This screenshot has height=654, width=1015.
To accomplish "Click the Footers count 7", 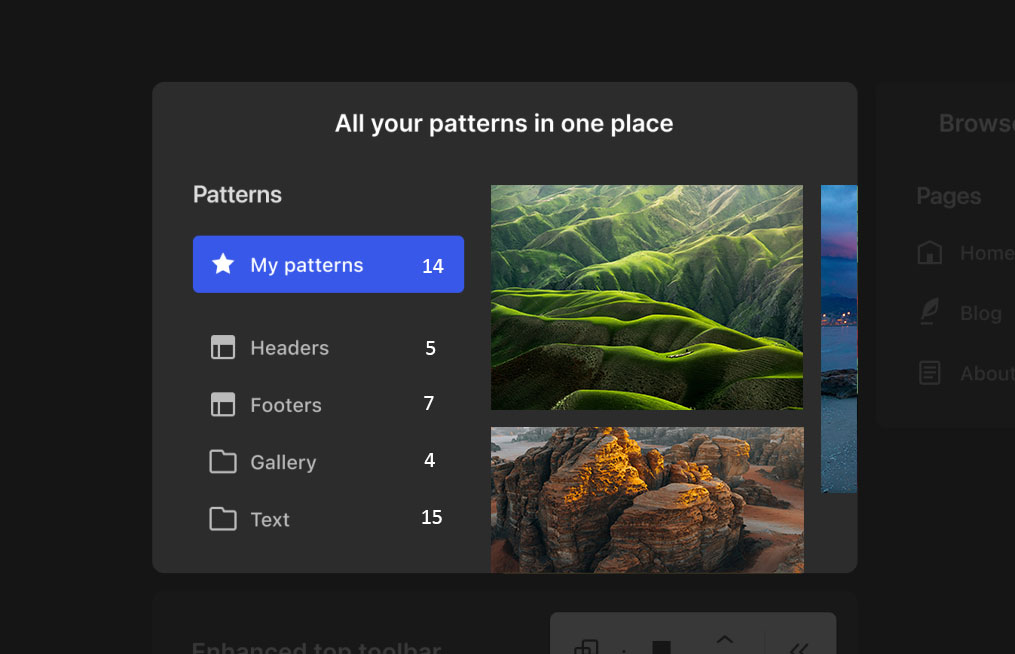I will (x=429, y=403).
